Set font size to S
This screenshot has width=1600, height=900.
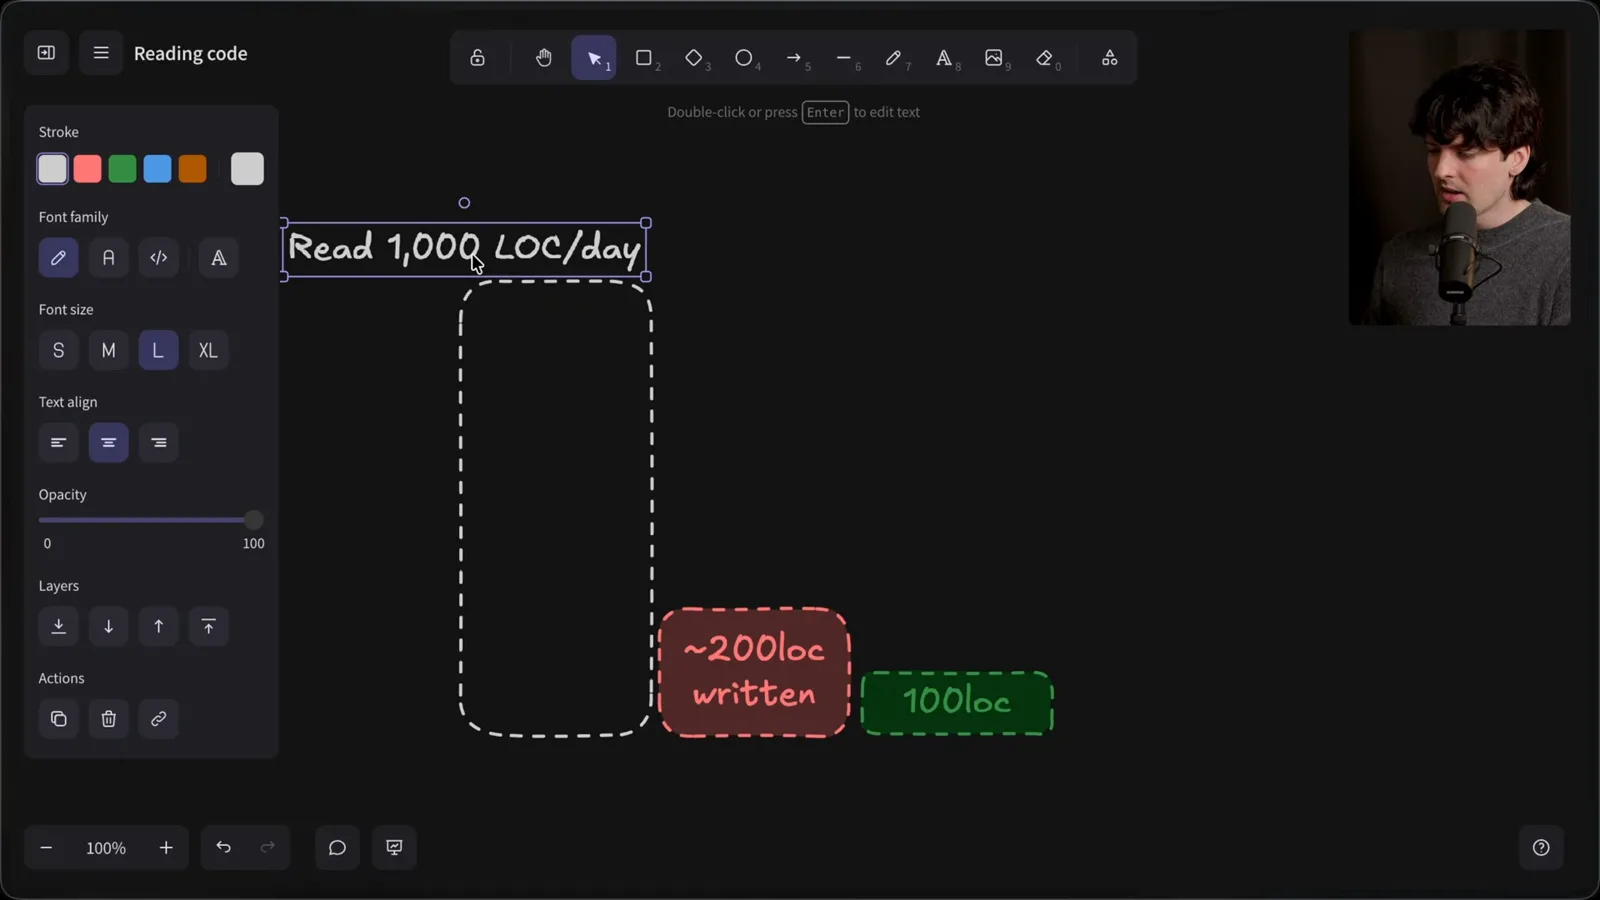59,351
